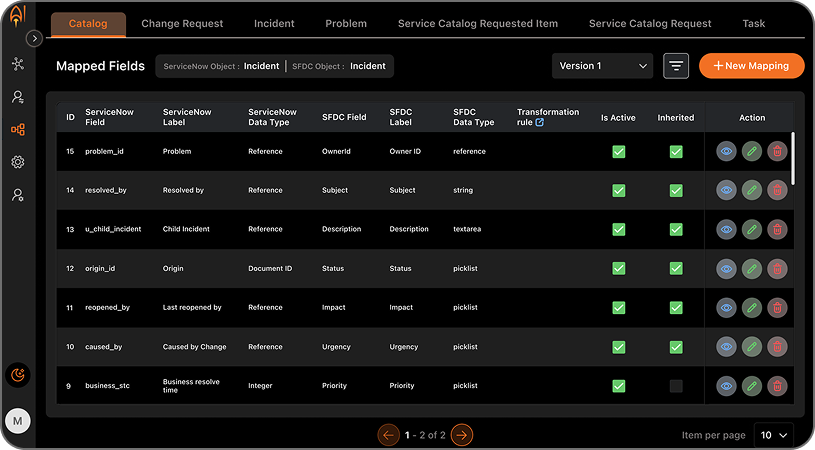Click the table vertical scrollbar
Screen dimensions: 815x450
click(793, 158)
